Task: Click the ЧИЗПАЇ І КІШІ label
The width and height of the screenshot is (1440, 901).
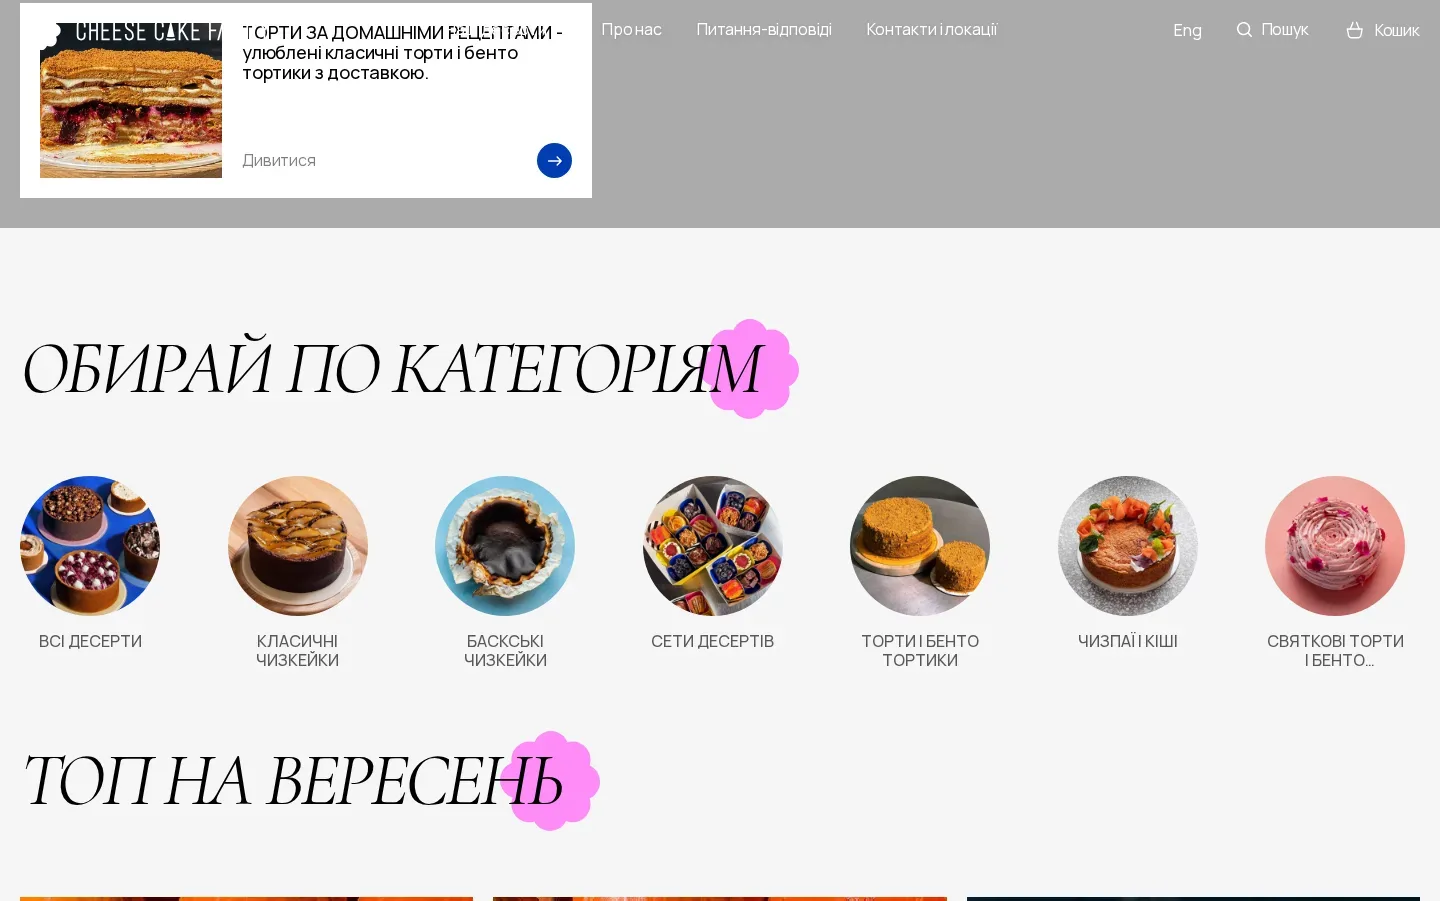Action: pyautogui.click(x=1128, y=641)
